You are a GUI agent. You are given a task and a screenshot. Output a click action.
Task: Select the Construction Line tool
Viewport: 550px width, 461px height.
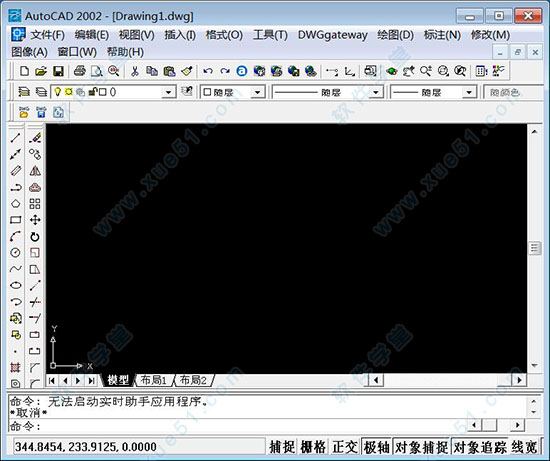[15, 154]
